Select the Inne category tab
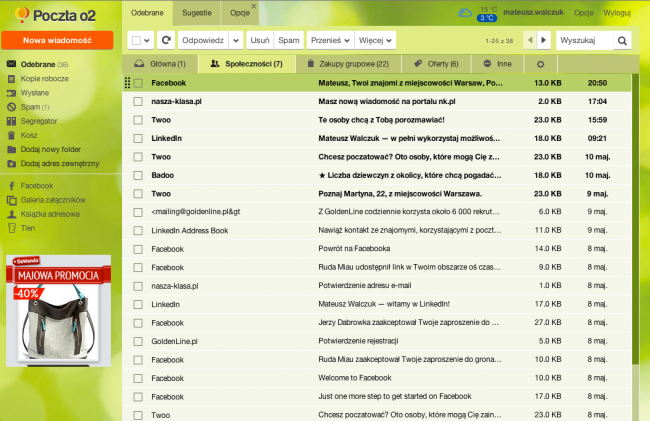Screen dimensions: 650x421 pyautogui.click(x=497, y=64)
